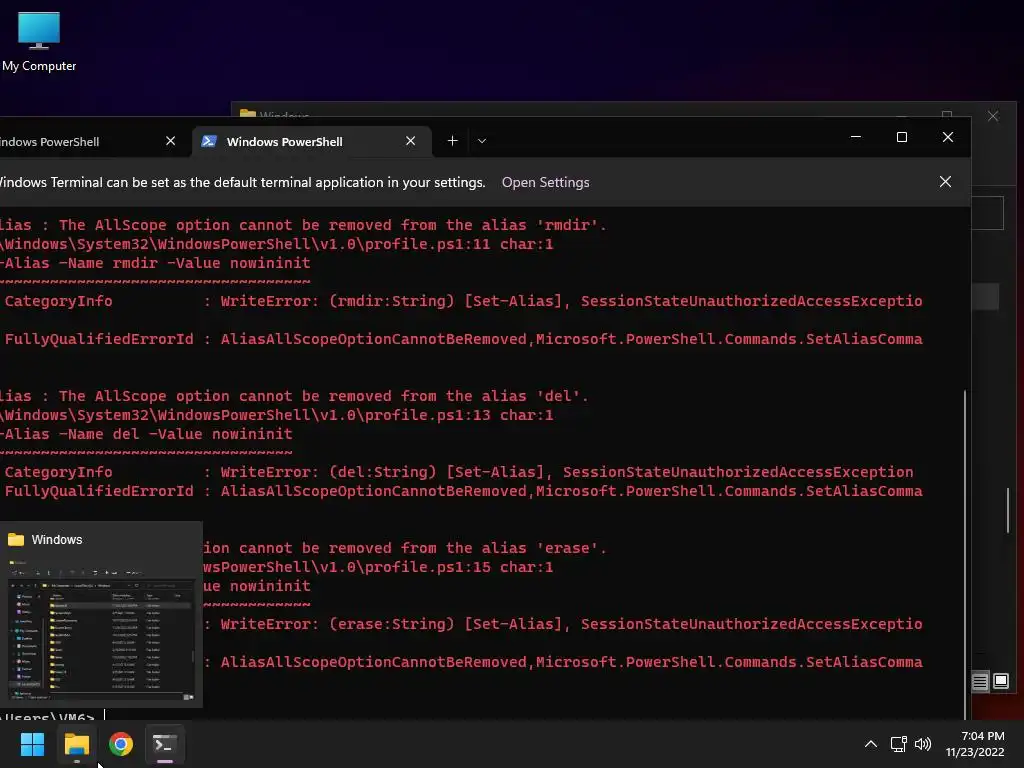The height and width of the screenshot is (768, 1024).
Task: Open File Explorer from taskbar
Action: [76, 744]
